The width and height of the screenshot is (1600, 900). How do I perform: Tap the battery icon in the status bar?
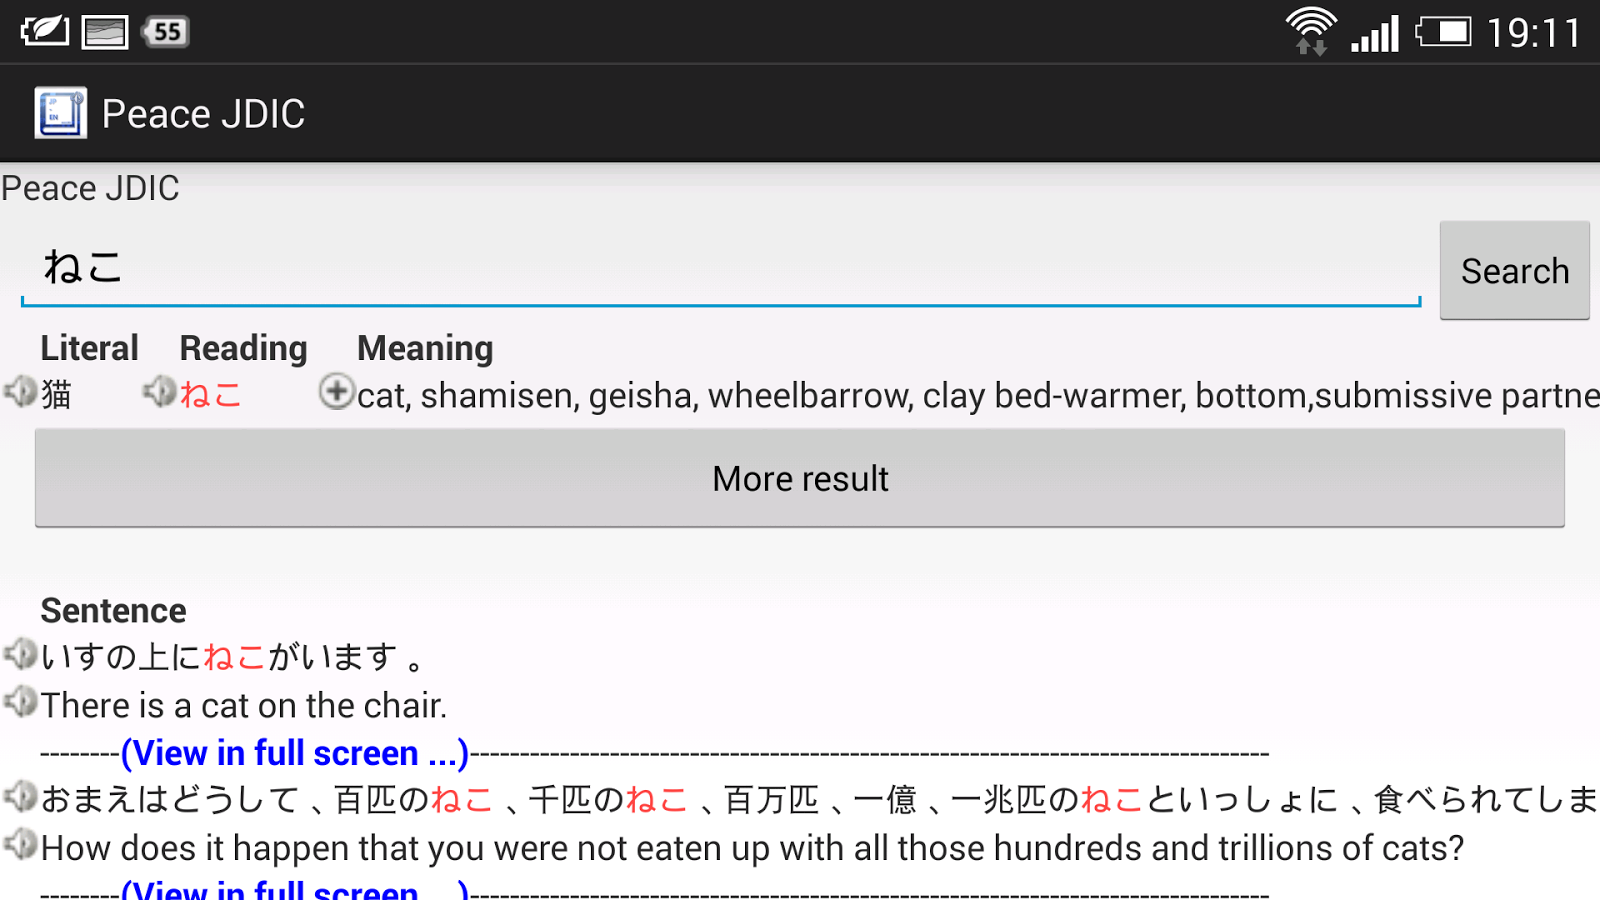pyautogui.click(x=1444, y=30)
